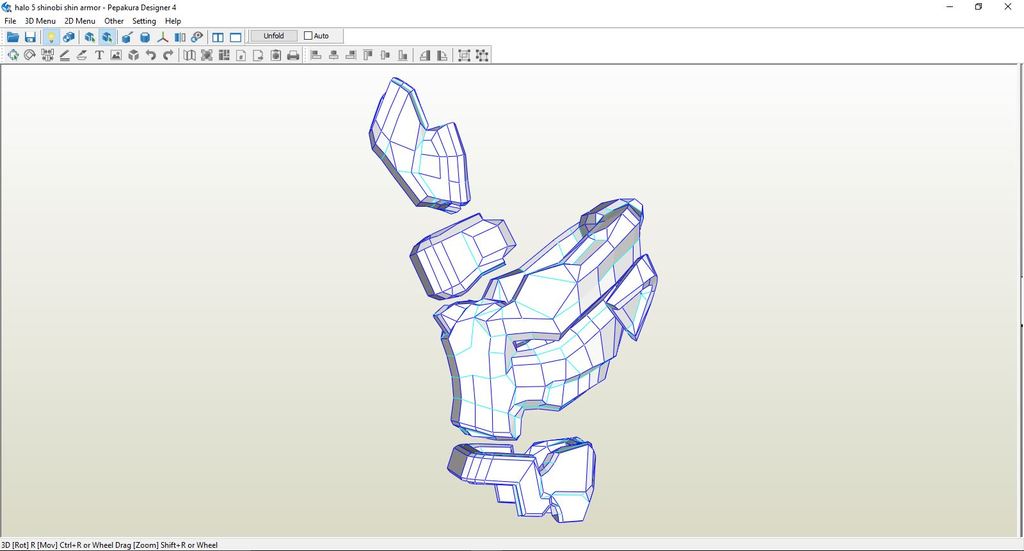Open the Help menu
Image resolution: width=1024 pixels, height=551 pixels.
[x=173, y=21]
